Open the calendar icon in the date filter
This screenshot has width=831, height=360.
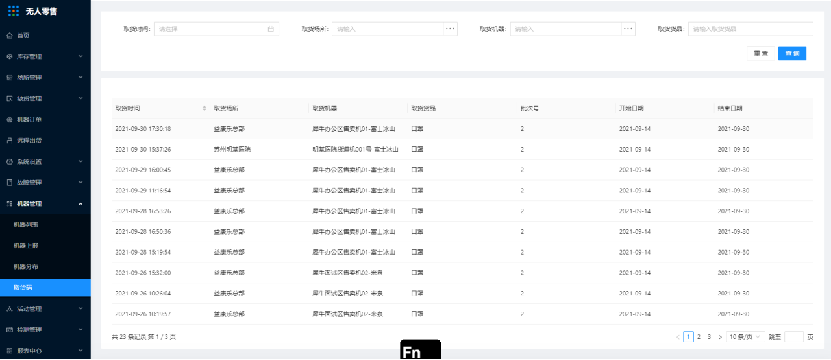[270, 29]
